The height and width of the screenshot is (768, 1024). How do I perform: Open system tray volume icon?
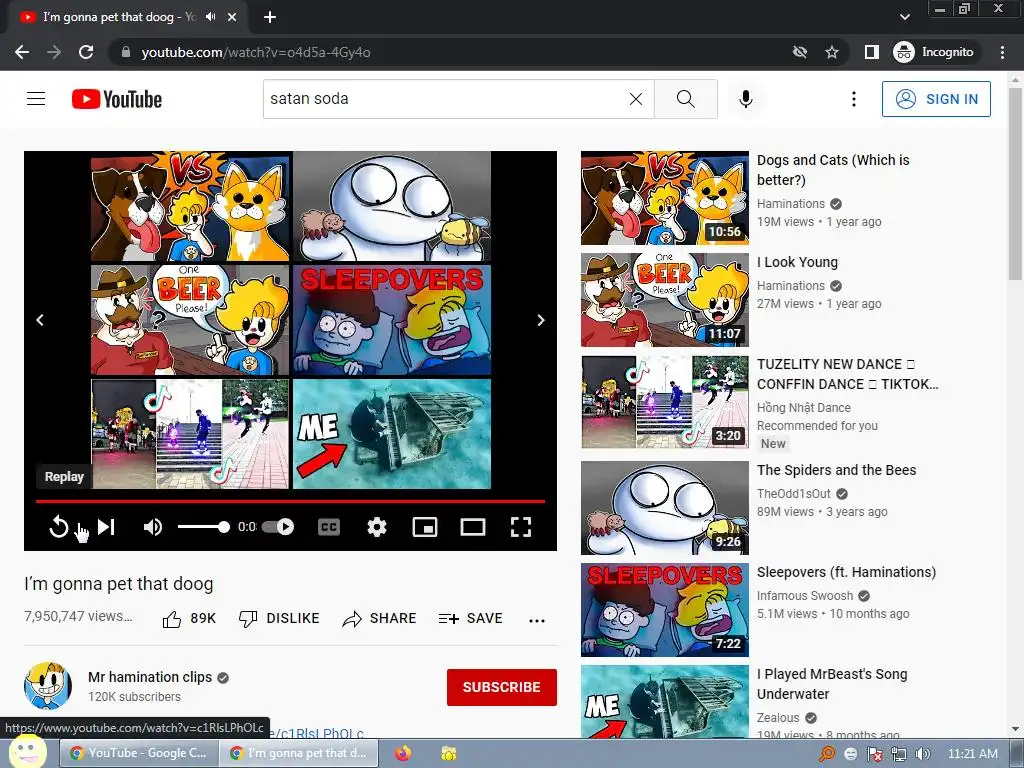[x=922, y=754]
